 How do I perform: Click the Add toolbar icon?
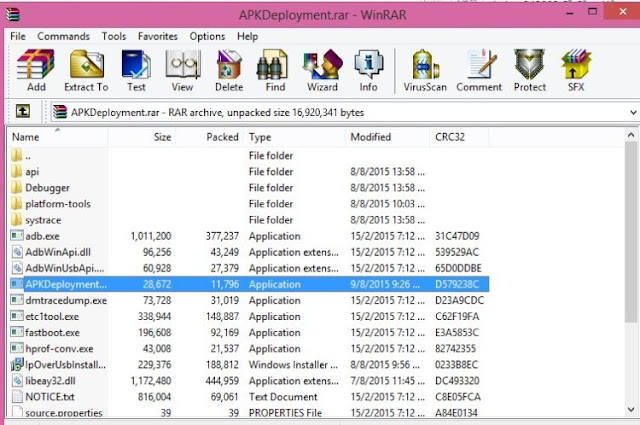point(36,70)
